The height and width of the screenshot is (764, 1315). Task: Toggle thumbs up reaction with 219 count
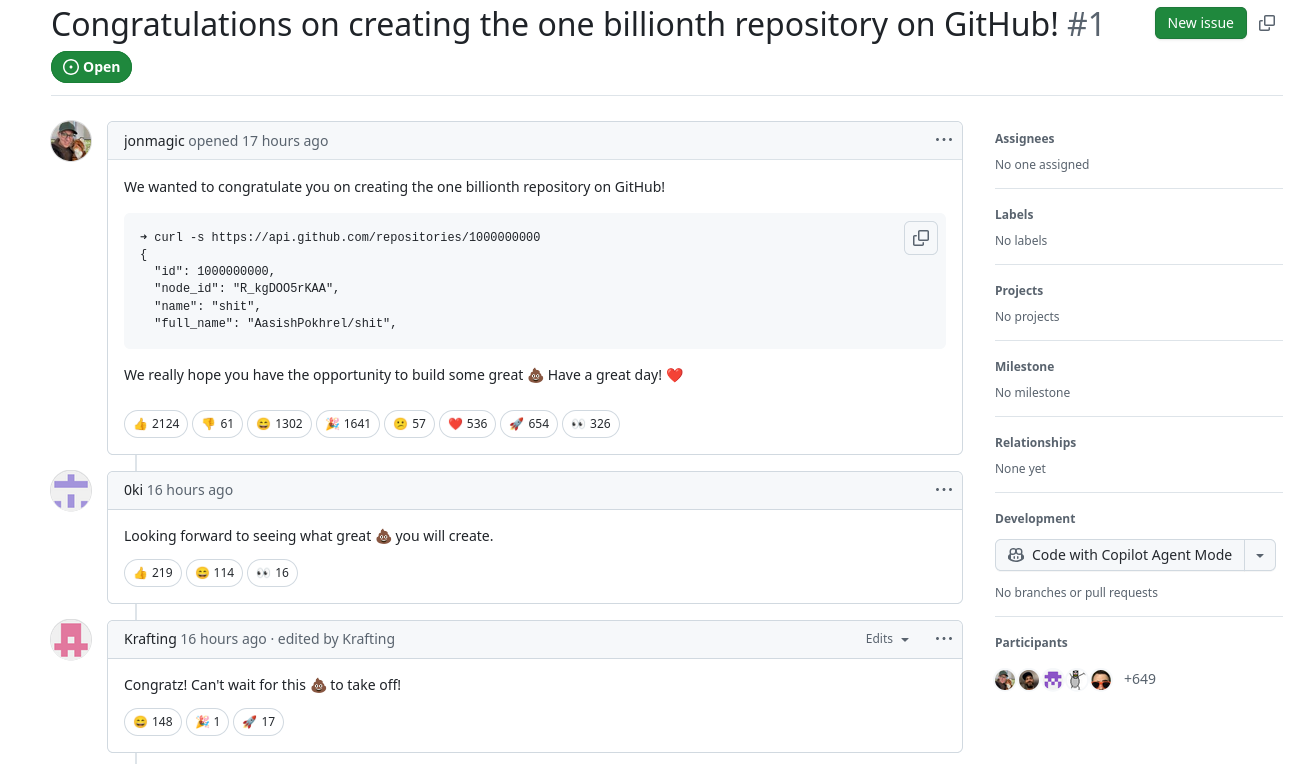point(153,573)
